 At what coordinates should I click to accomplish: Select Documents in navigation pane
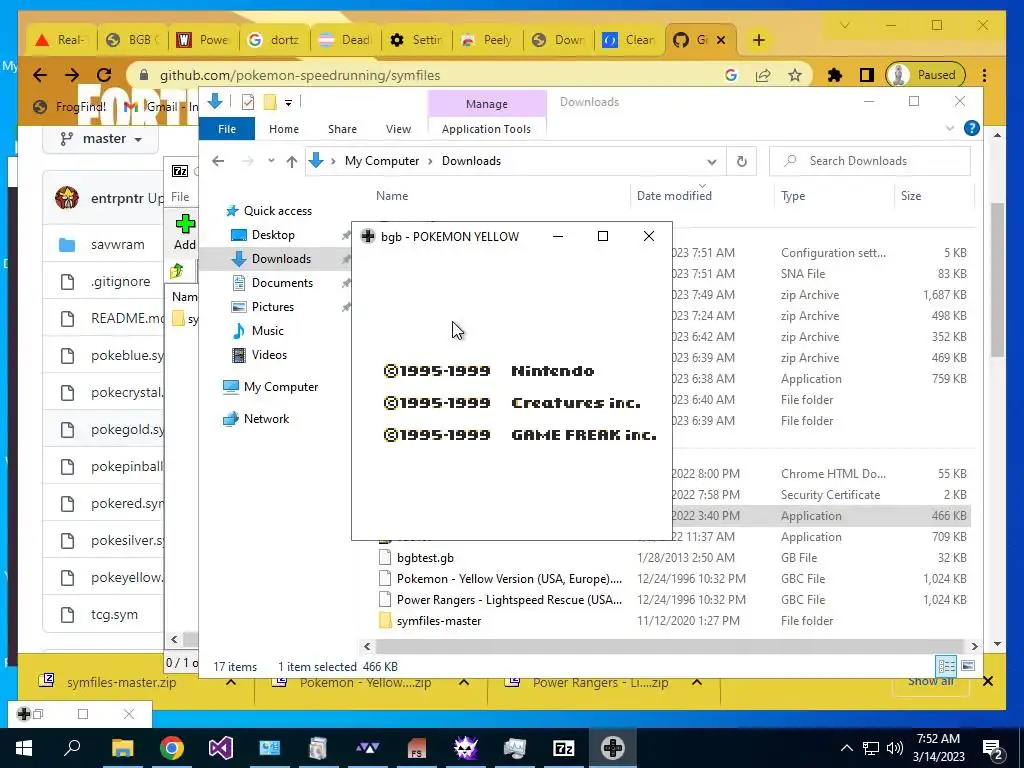[282, 283]
